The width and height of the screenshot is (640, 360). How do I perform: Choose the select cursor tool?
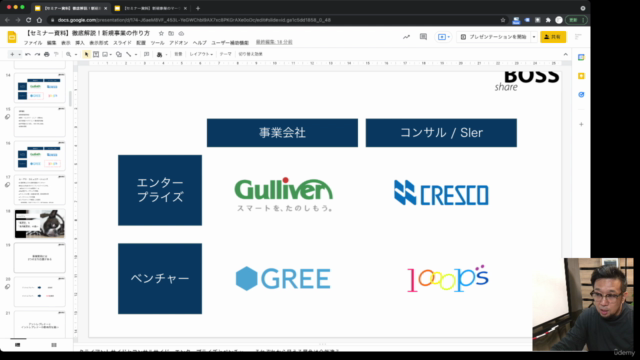click(86, 54)
